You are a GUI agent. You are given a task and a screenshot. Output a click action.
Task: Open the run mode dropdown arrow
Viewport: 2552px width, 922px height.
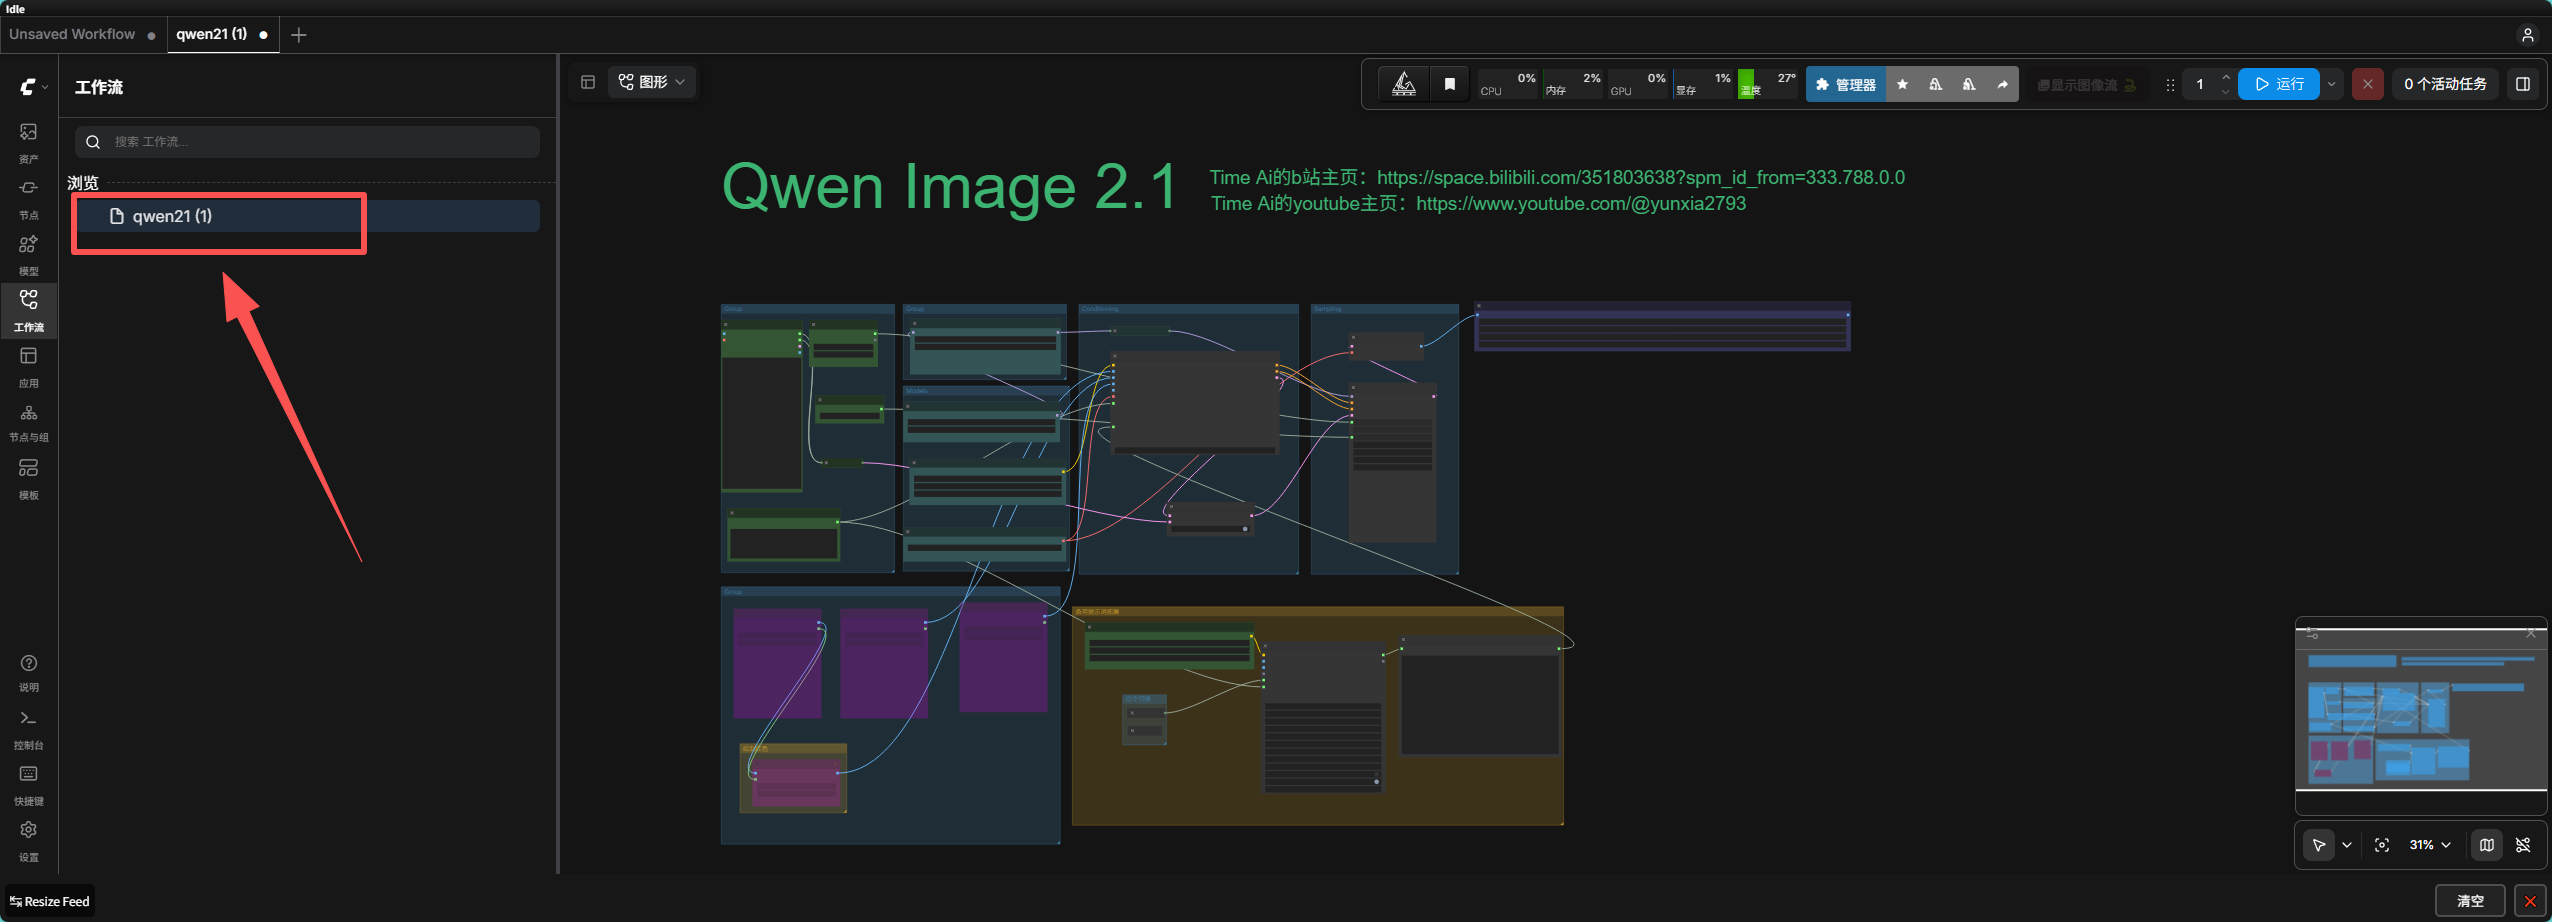click(x=2332, y=85)
